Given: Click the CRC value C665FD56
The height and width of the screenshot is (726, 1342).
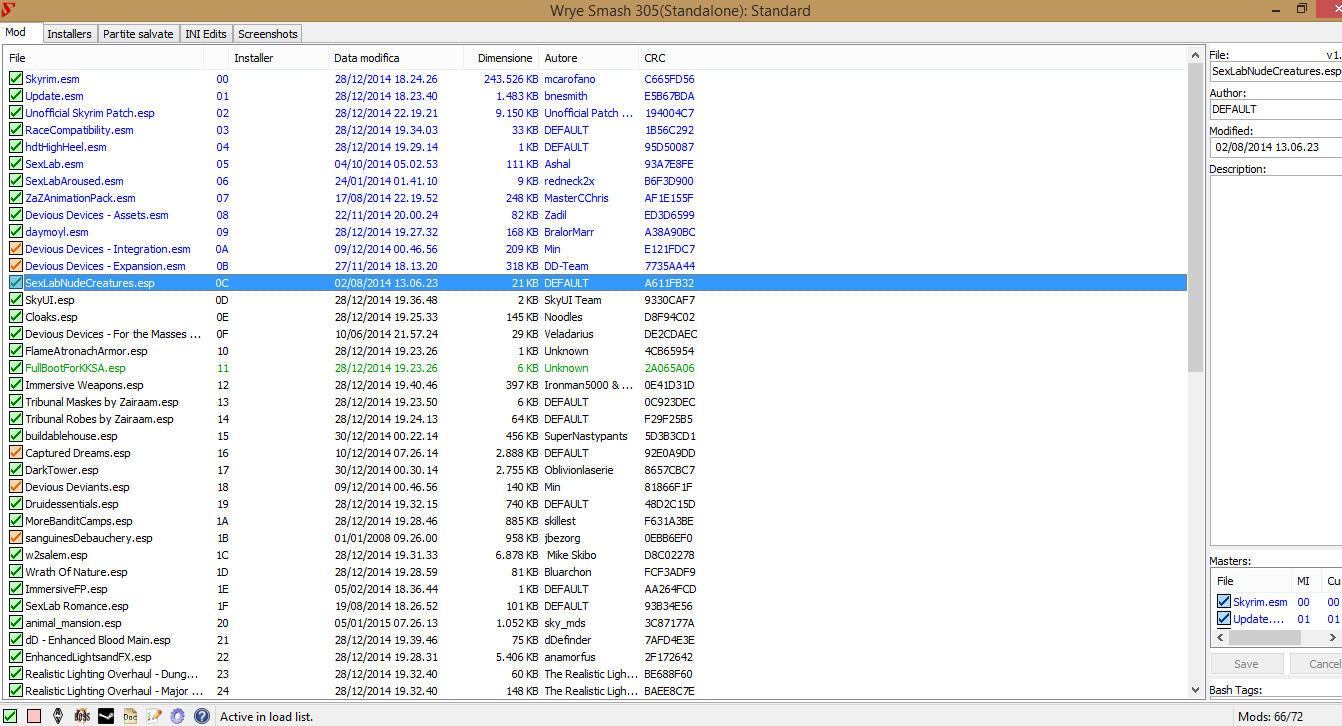Looking at the screenshot, I should pos(670,79).
